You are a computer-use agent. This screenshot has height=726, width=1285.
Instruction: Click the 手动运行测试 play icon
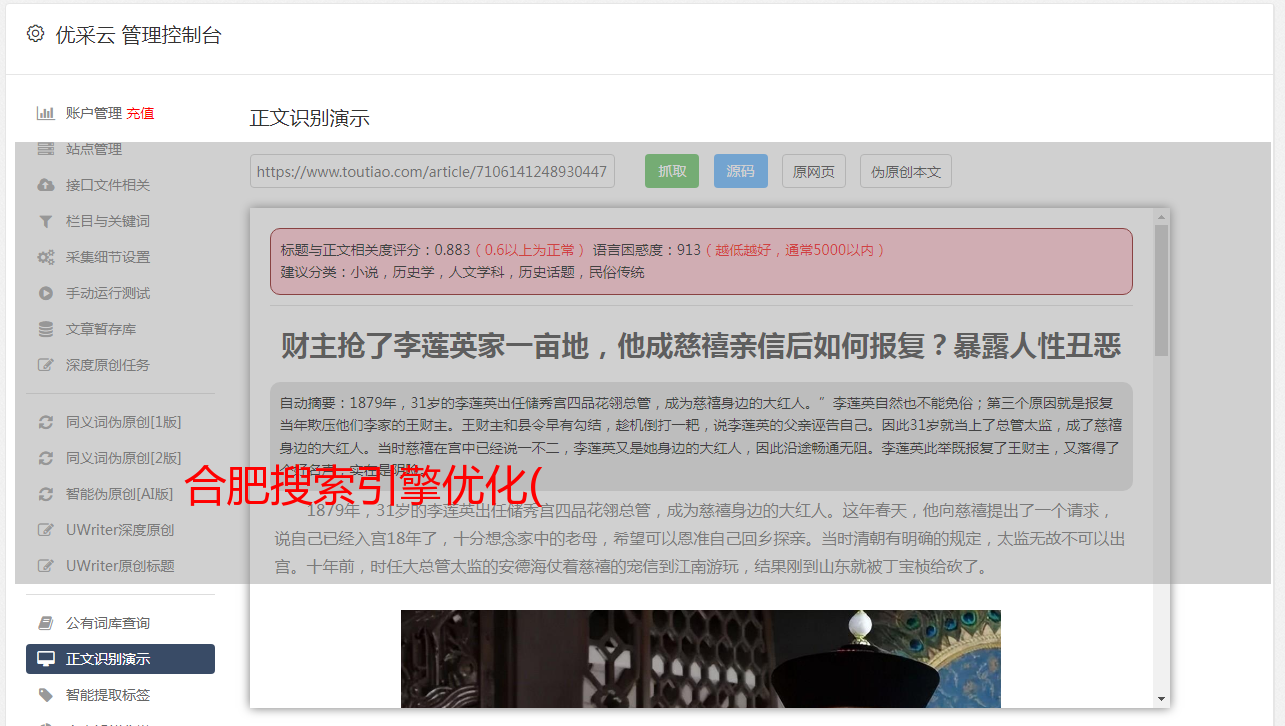[x=45, y=293]
